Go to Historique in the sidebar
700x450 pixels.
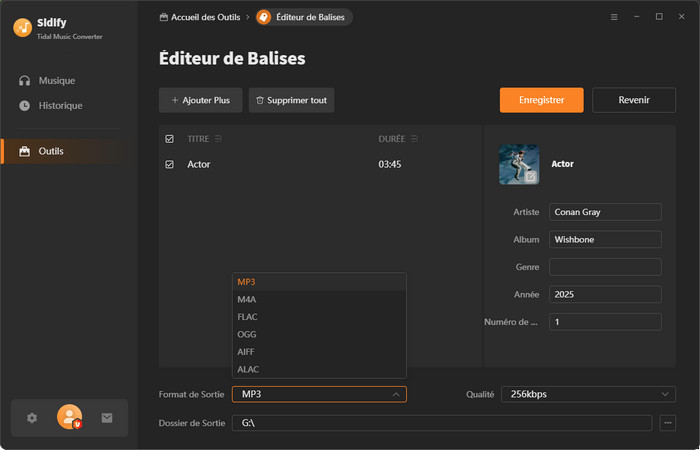click(60, 105)
